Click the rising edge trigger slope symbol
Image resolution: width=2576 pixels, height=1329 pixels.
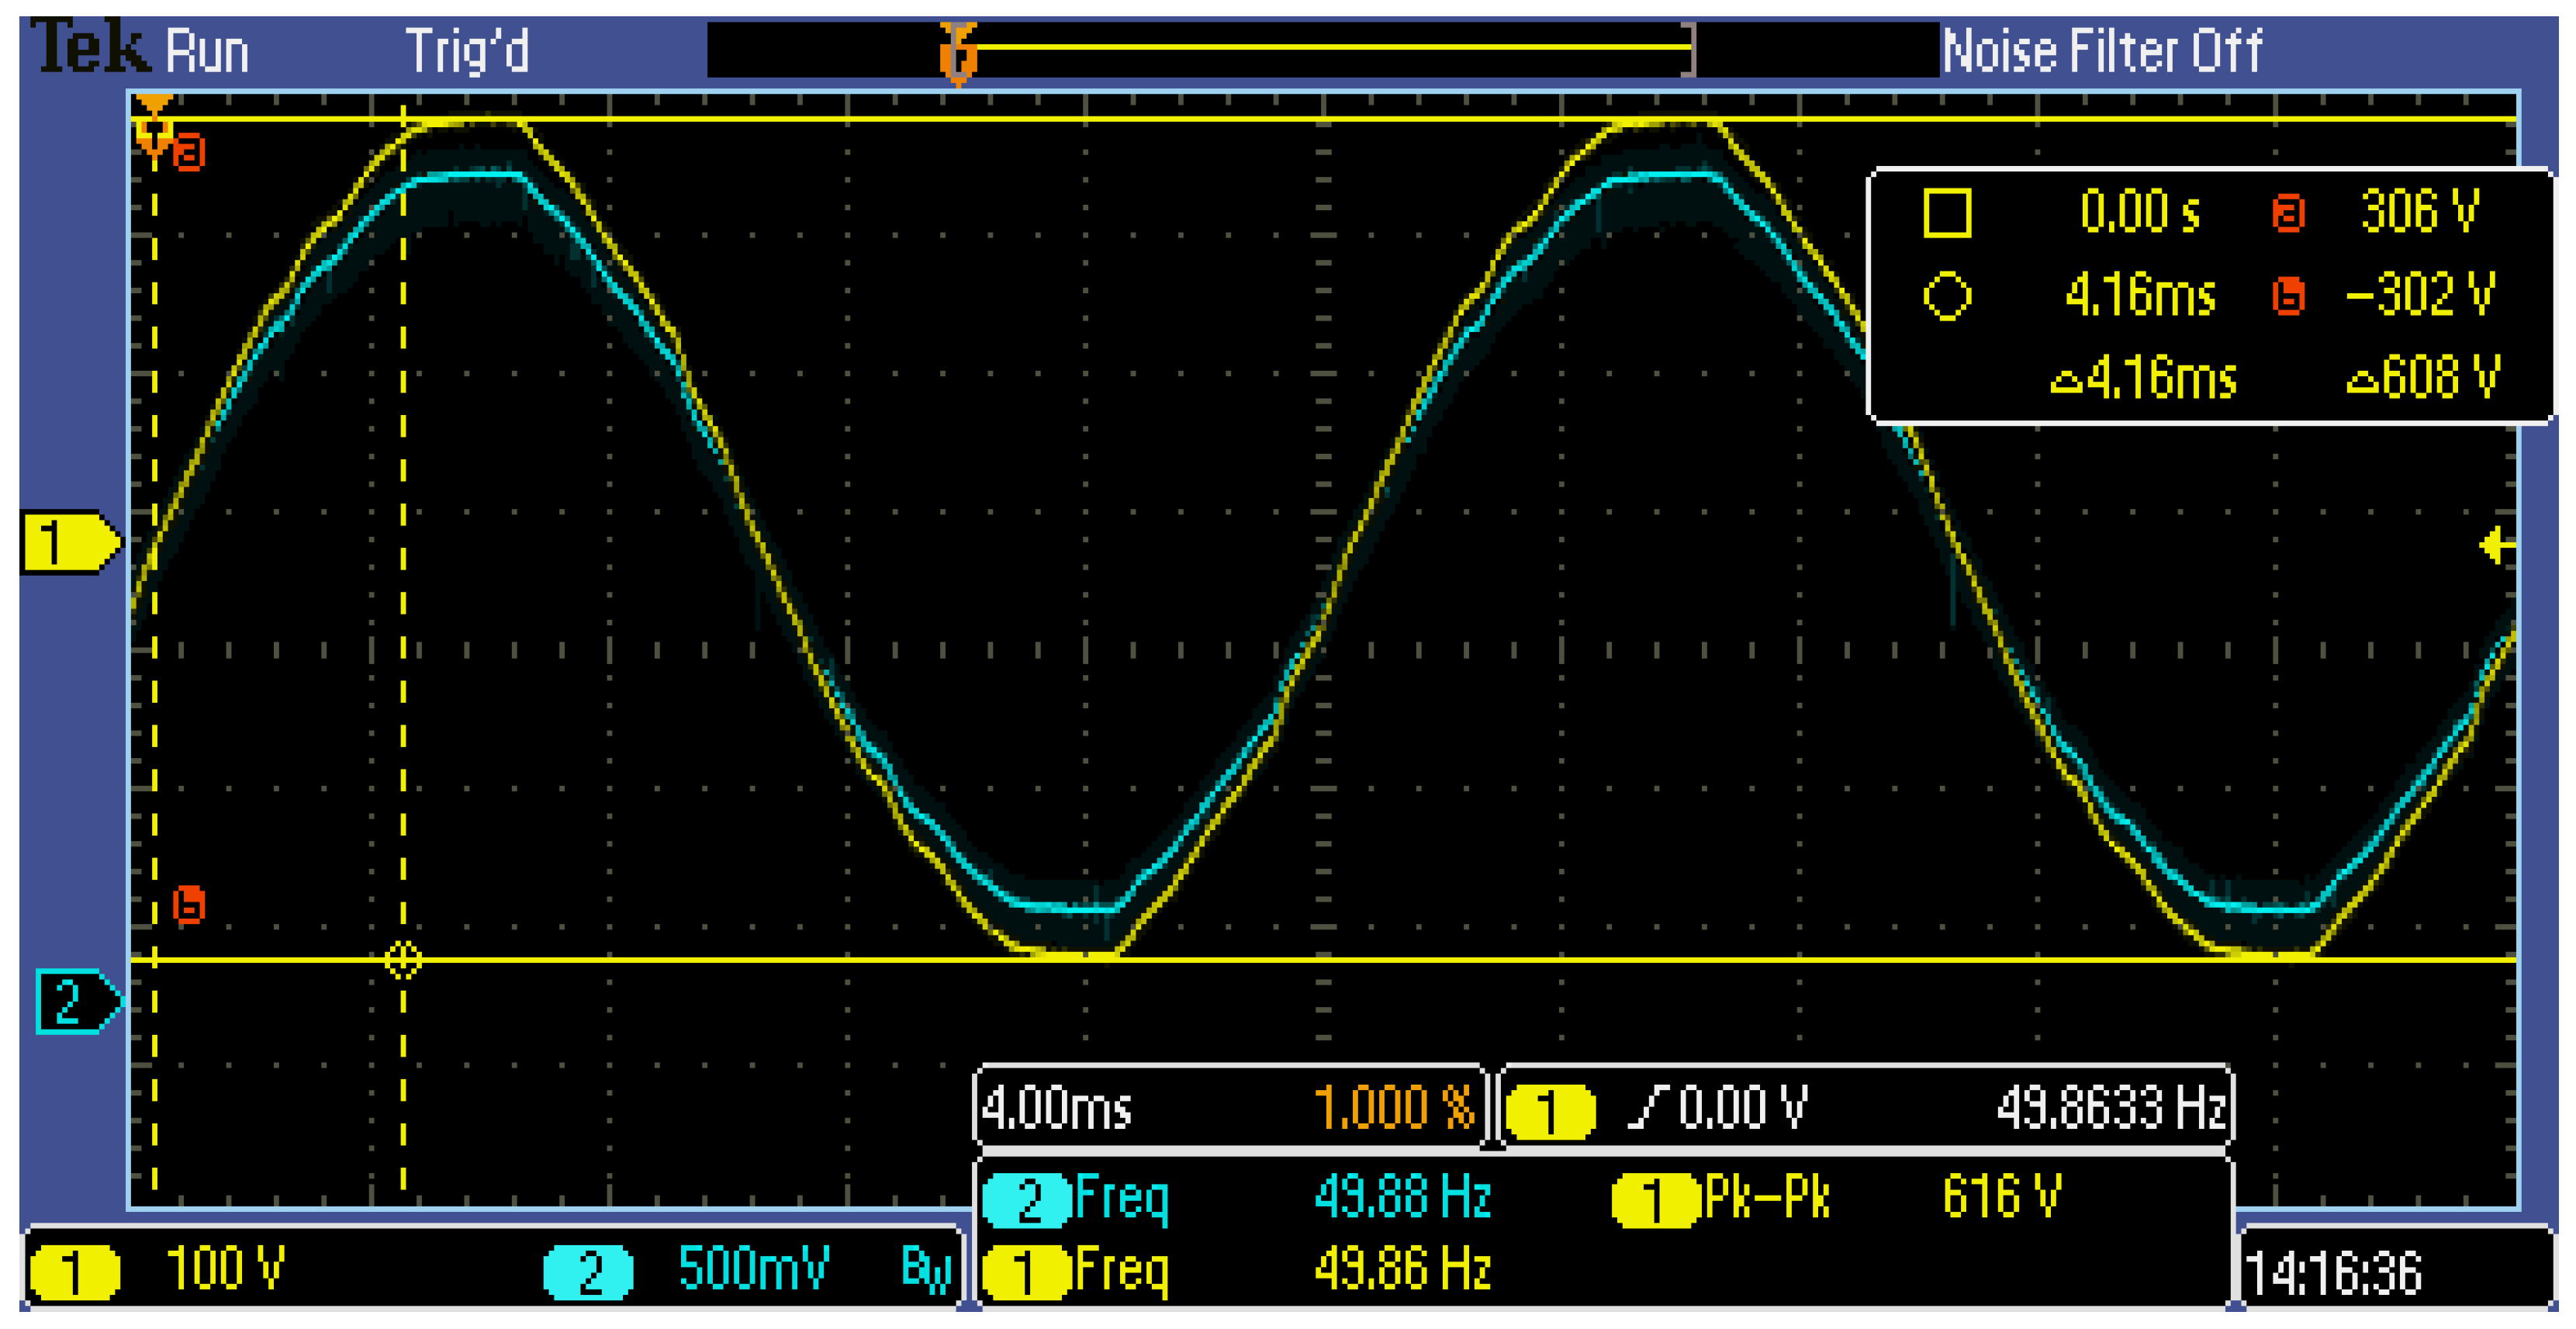1648,1108
